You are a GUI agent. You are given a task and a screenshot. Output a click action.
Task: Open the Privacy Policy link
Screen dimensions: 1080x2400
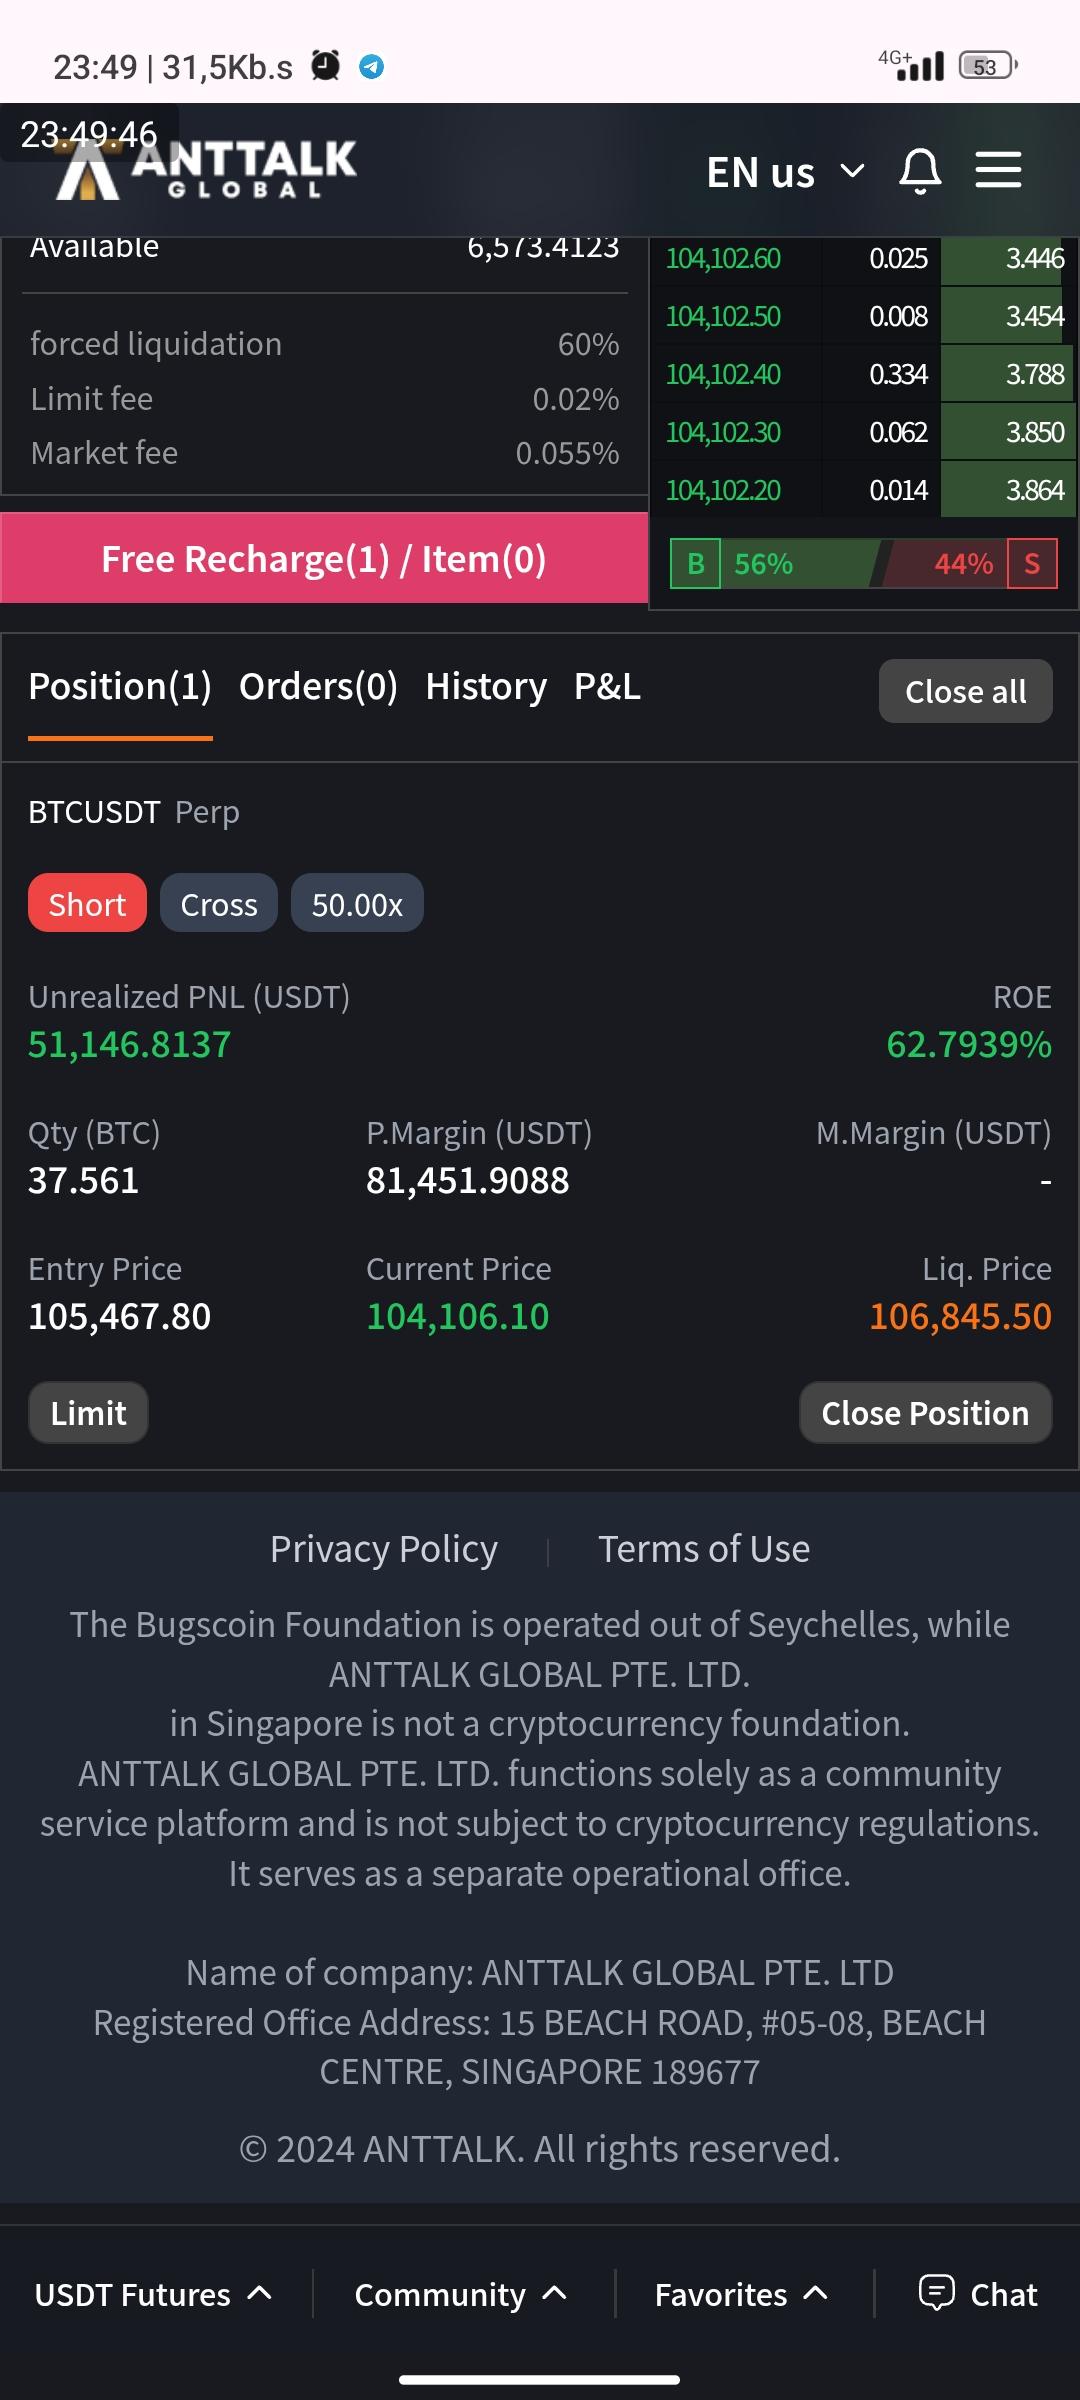tap(384, 1549)
